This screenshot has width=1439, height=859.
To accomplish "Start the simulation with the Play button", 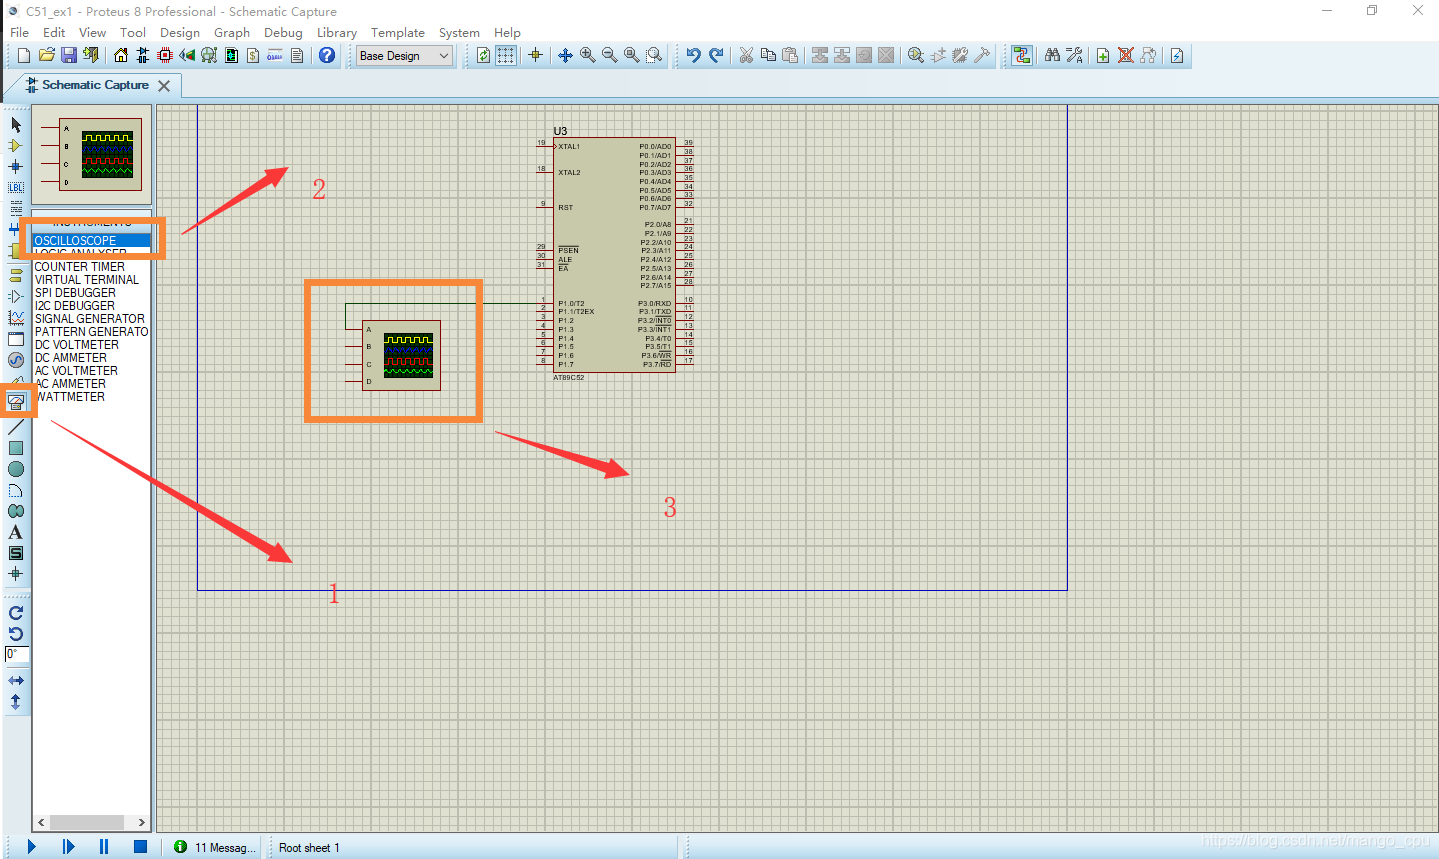I will pyautogui.click(x=31, y=846).
